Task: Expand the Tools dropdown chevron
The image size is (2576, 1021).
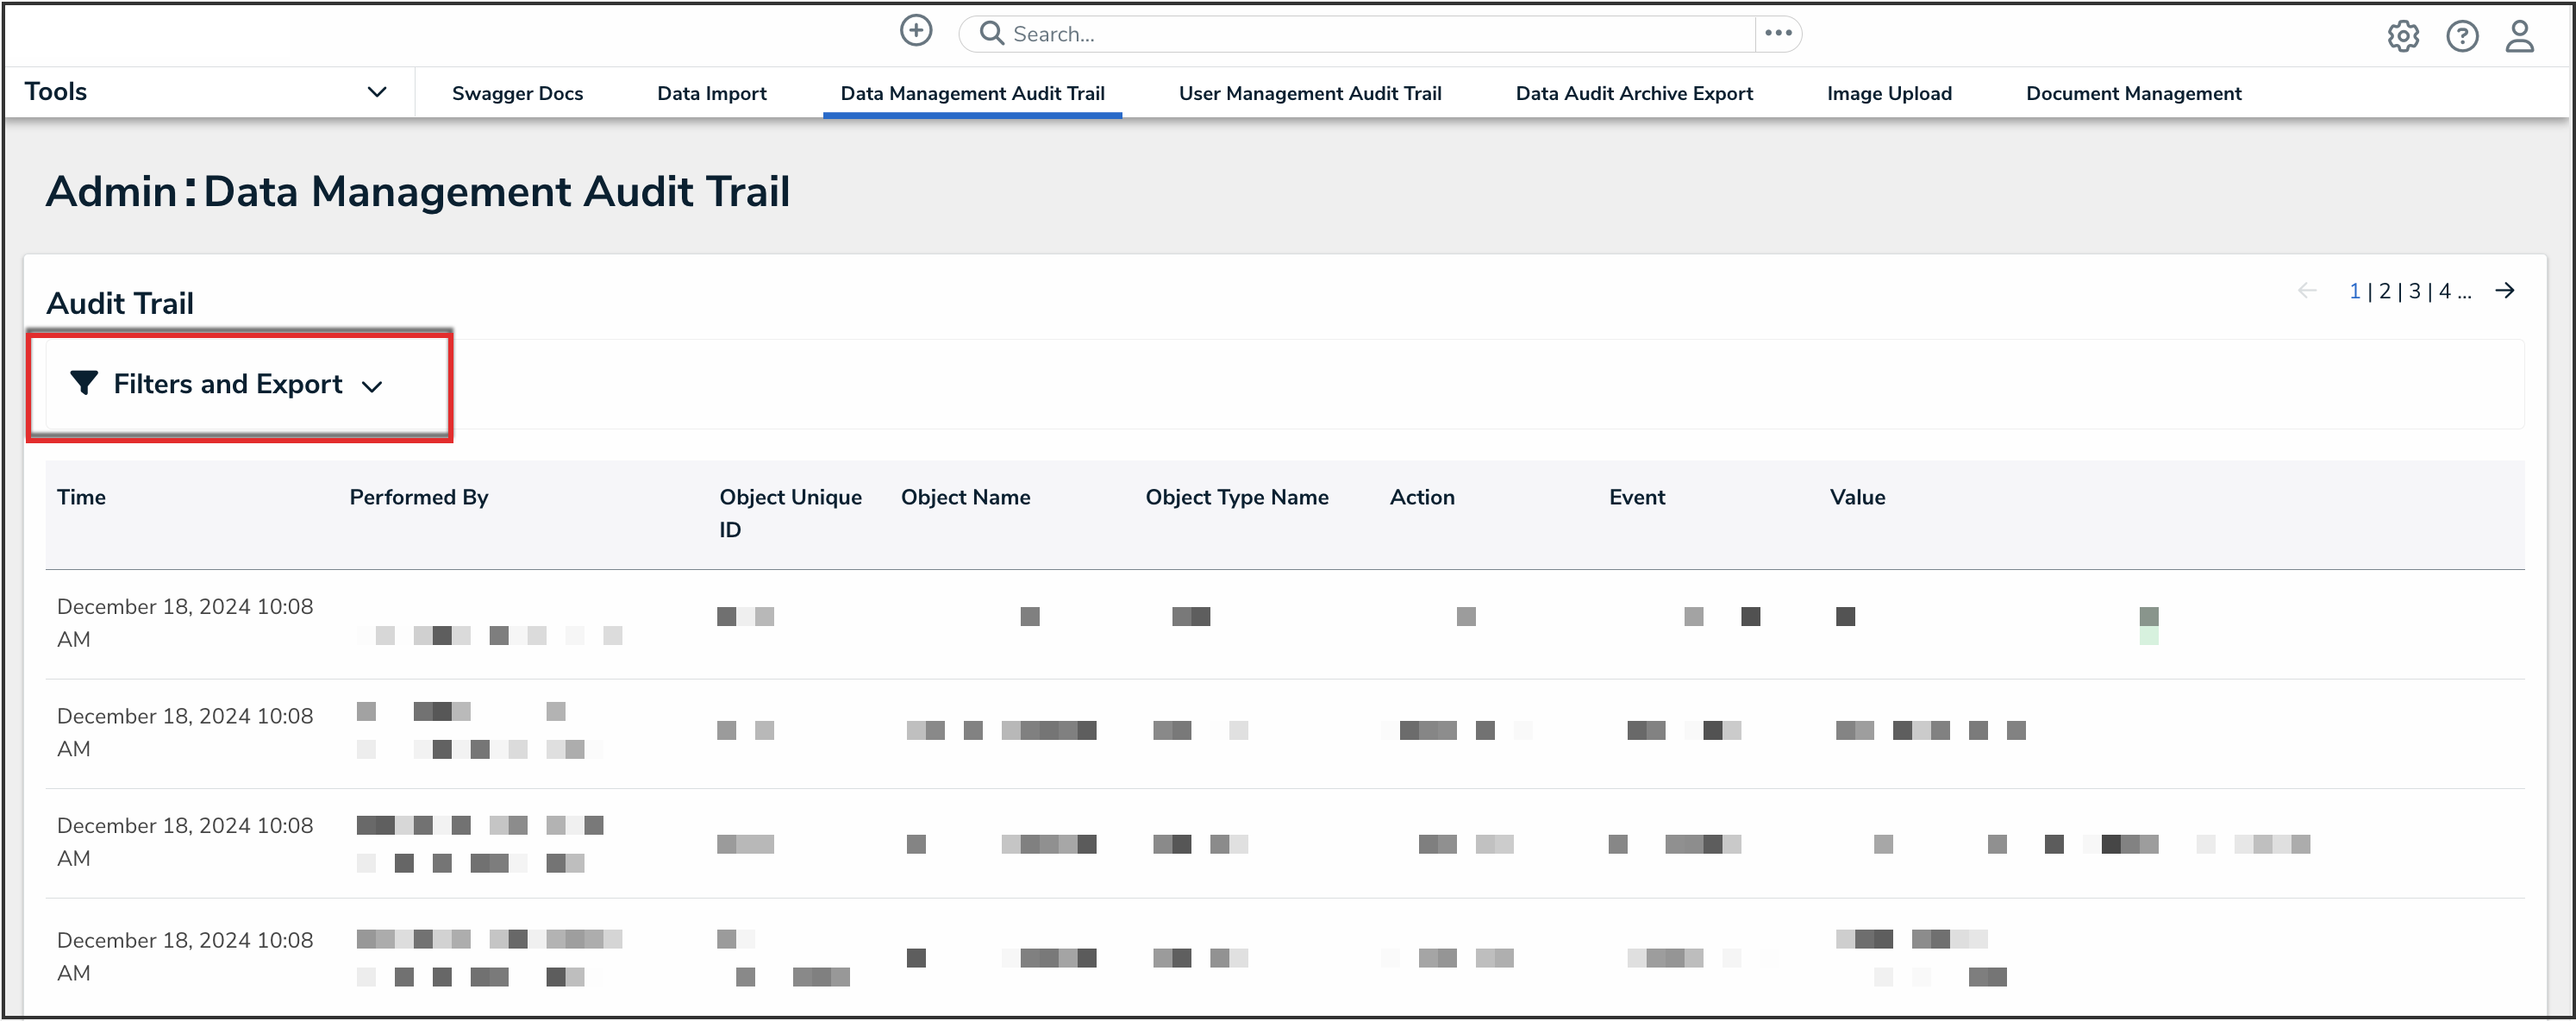Action: coord(376,92)
